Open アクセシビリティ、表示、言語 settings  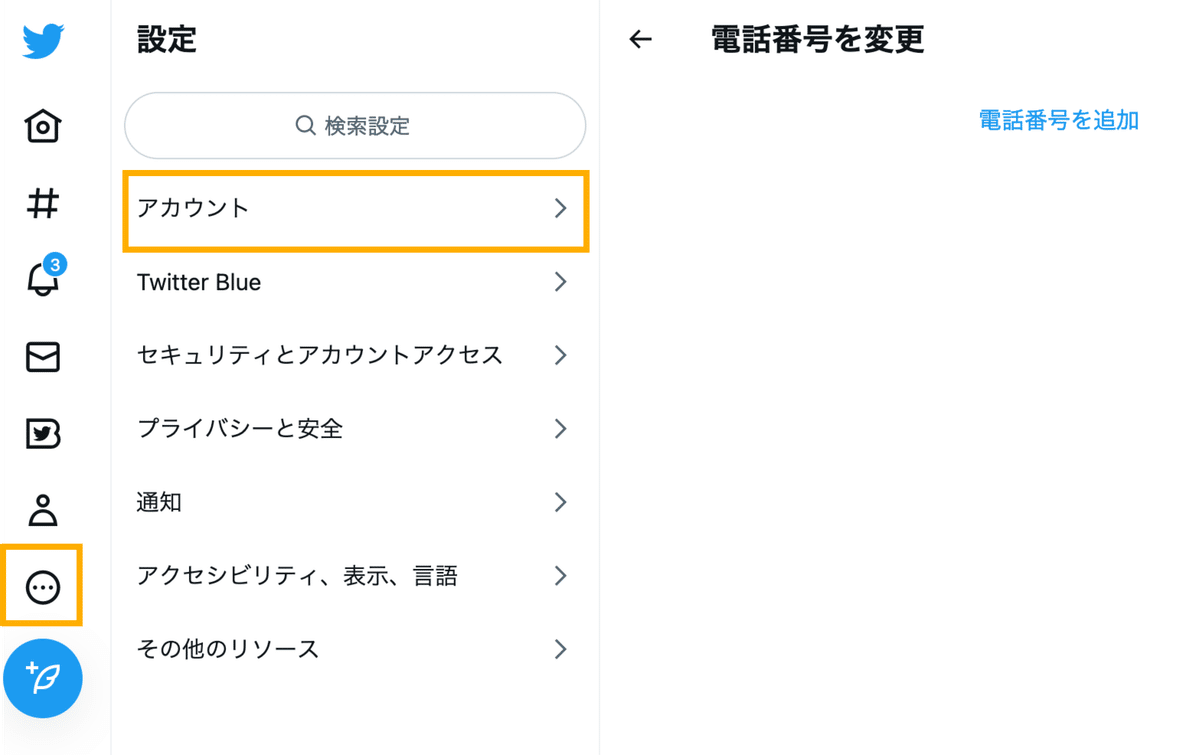(355, 576)
